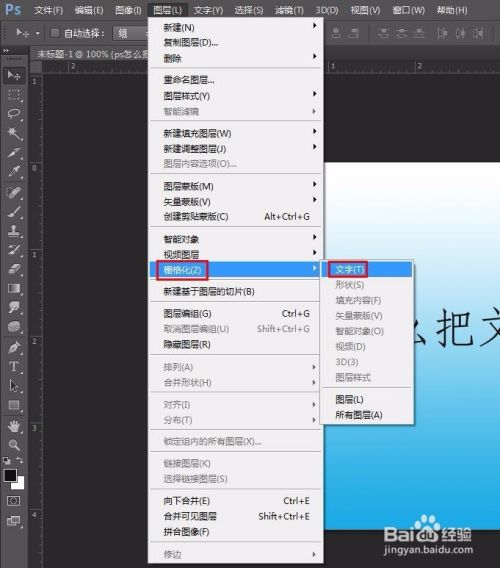This screenshot has height=568, width=500.
Task: Expand the 新建填充图层(W) submenu
Action: (236, 133)
